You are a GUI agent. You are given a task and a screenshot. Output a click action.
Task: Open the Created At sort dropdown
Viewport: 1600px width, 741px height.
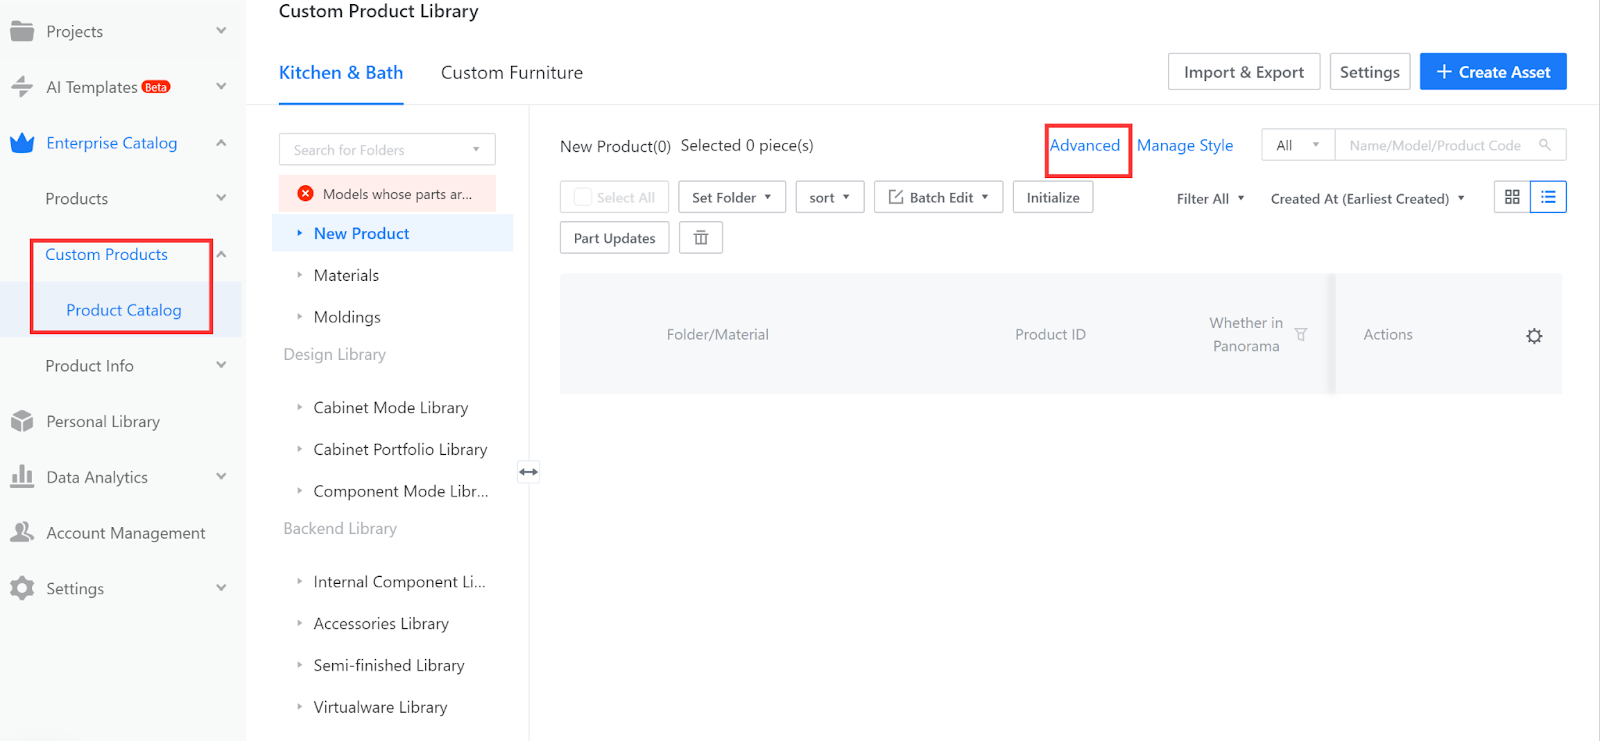tap(1367, 199)
